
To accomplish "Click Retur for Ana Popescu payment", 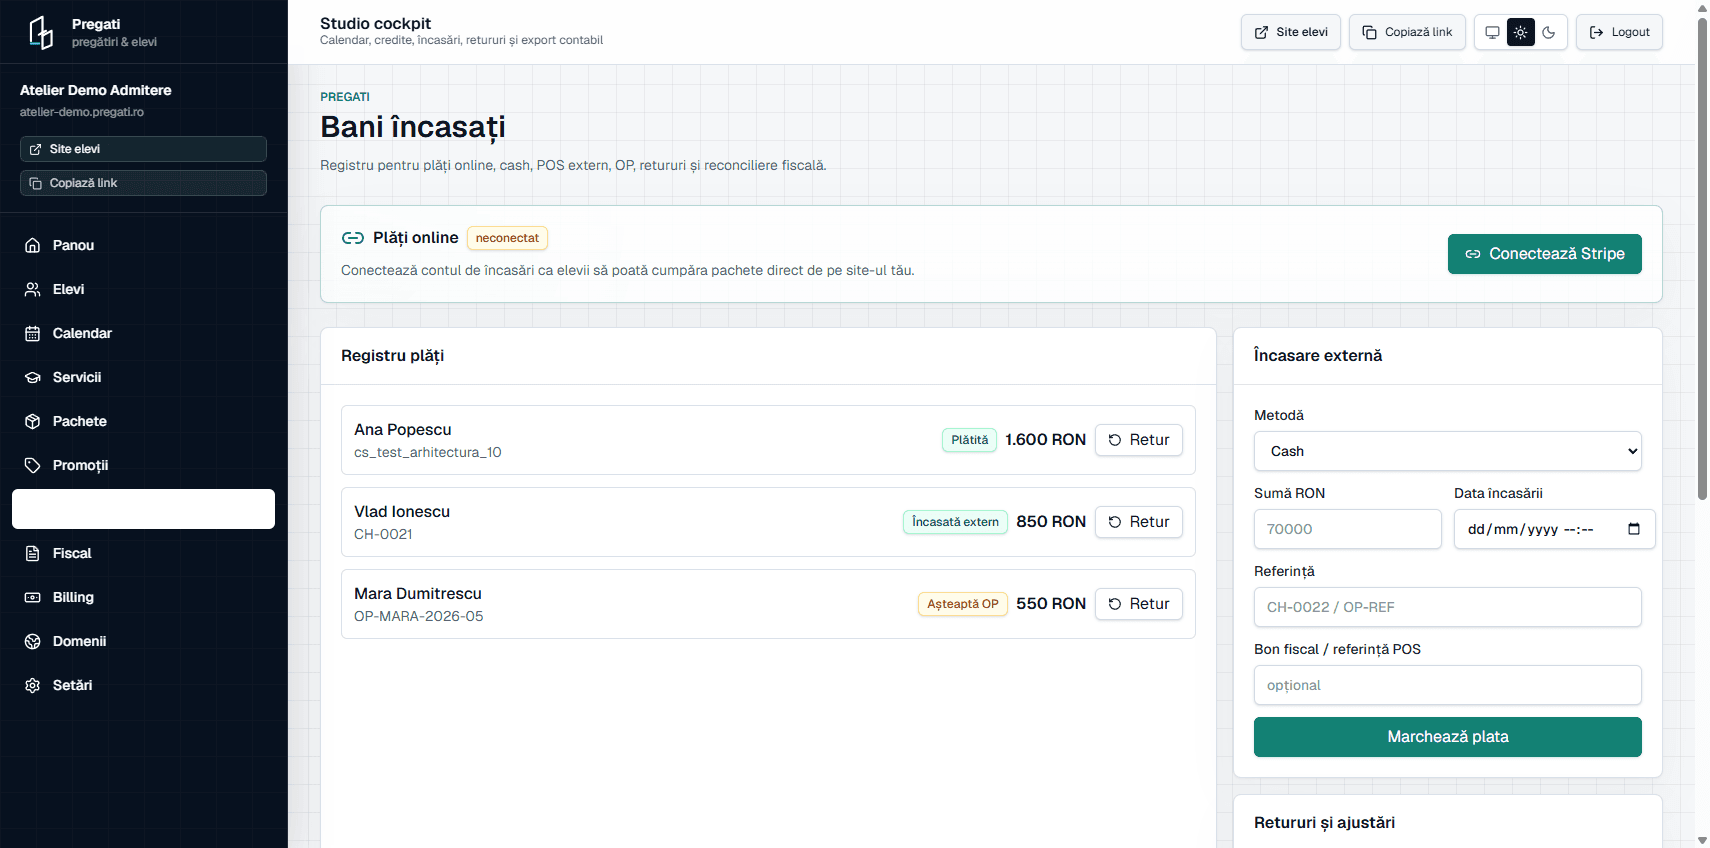I will pos(1138,440).
